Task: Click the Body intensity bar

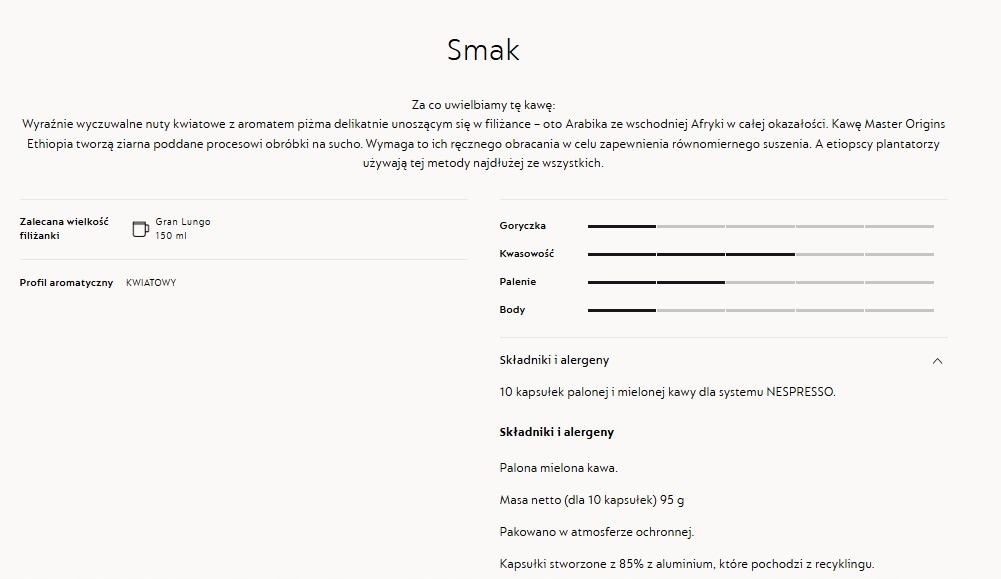Action: [x=760, y=311]
